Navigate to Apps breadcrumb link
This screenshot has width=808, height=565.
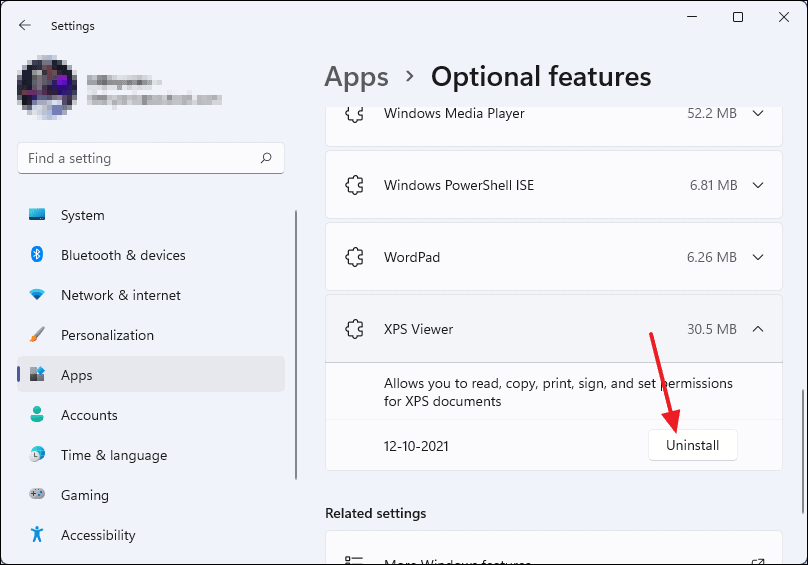pyautogui.click(x=356, y=77)
